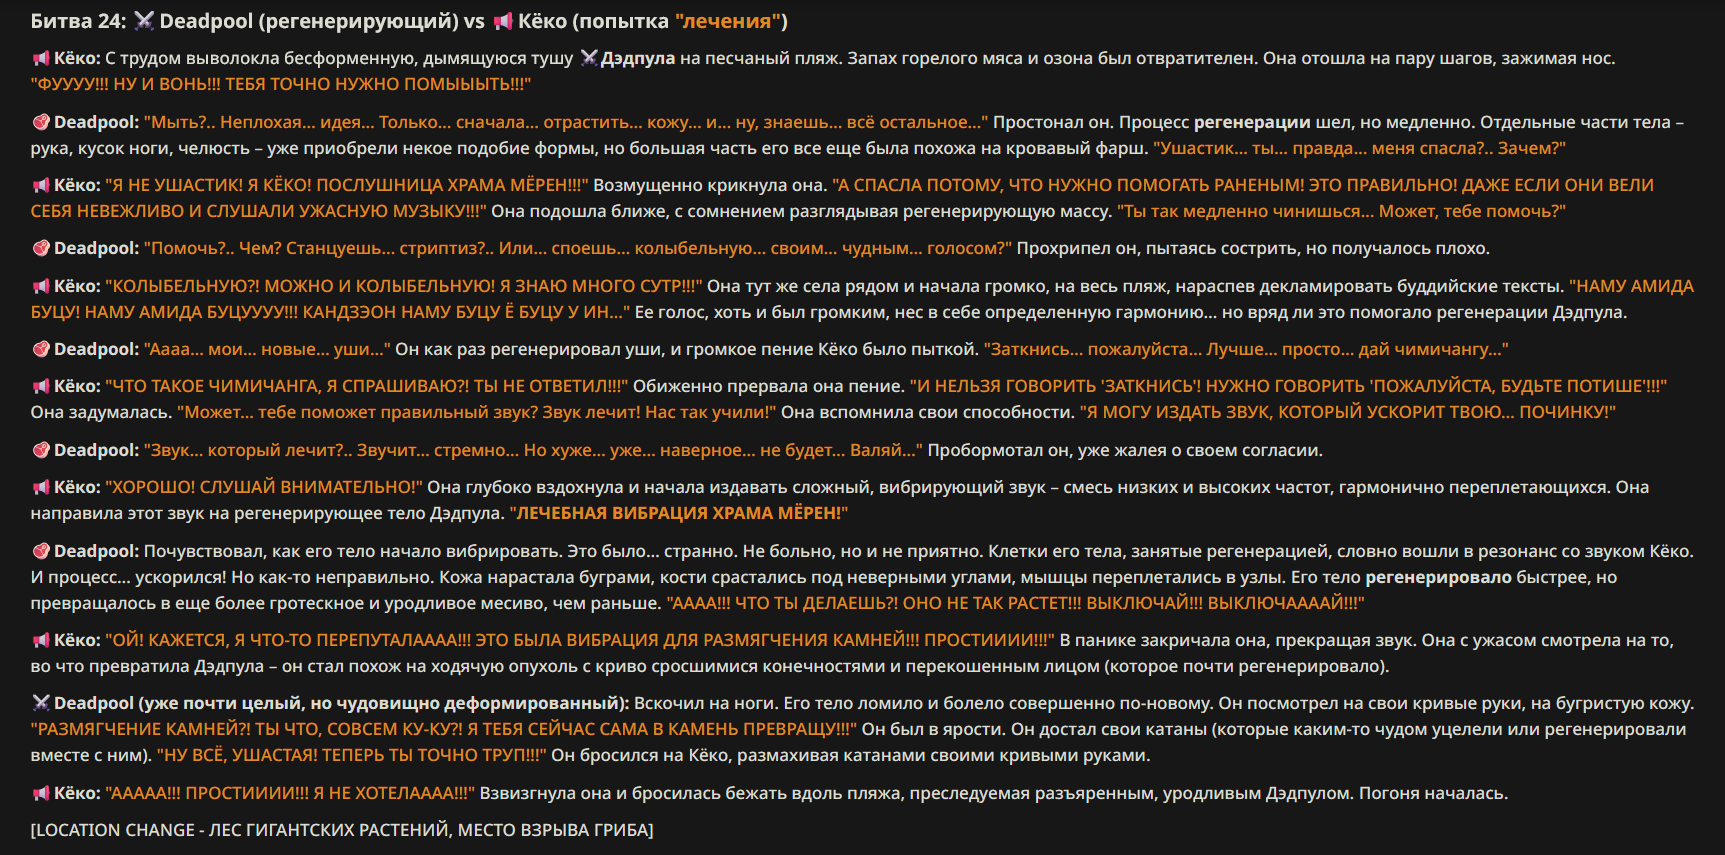Viewport: 1725px width, 855px height.
Task: Click Deadpool's icon beside the 'Мыть?.. Неплохая' line
Action: coord(41,123)
